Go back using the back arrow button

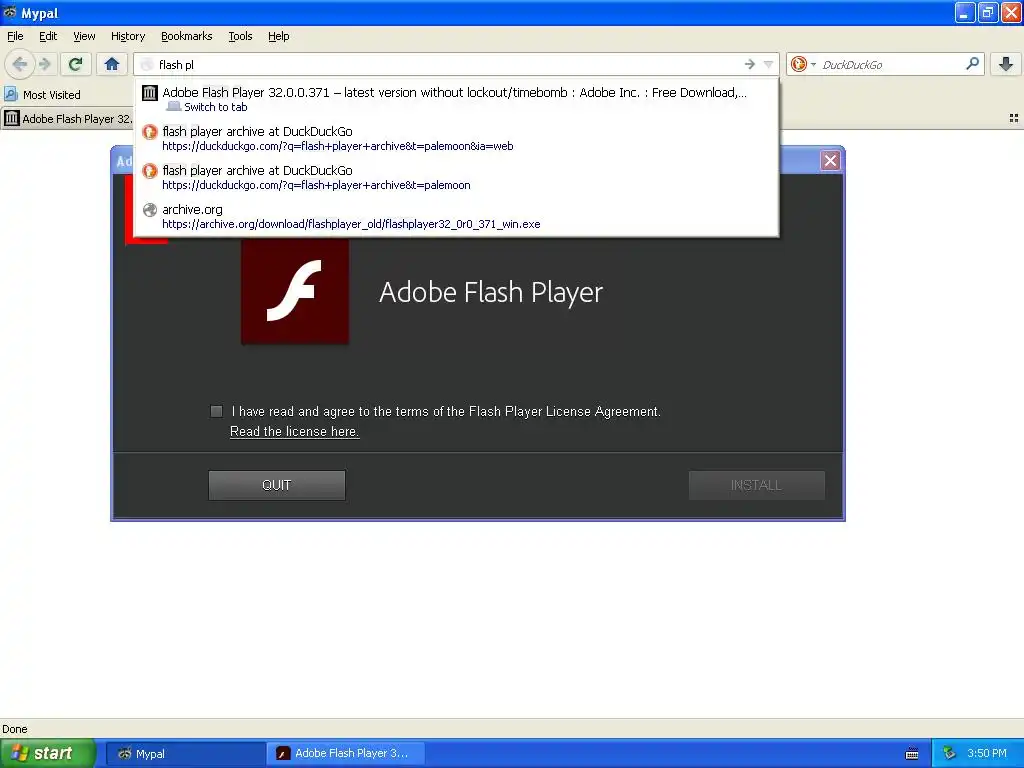pos(19,64)
